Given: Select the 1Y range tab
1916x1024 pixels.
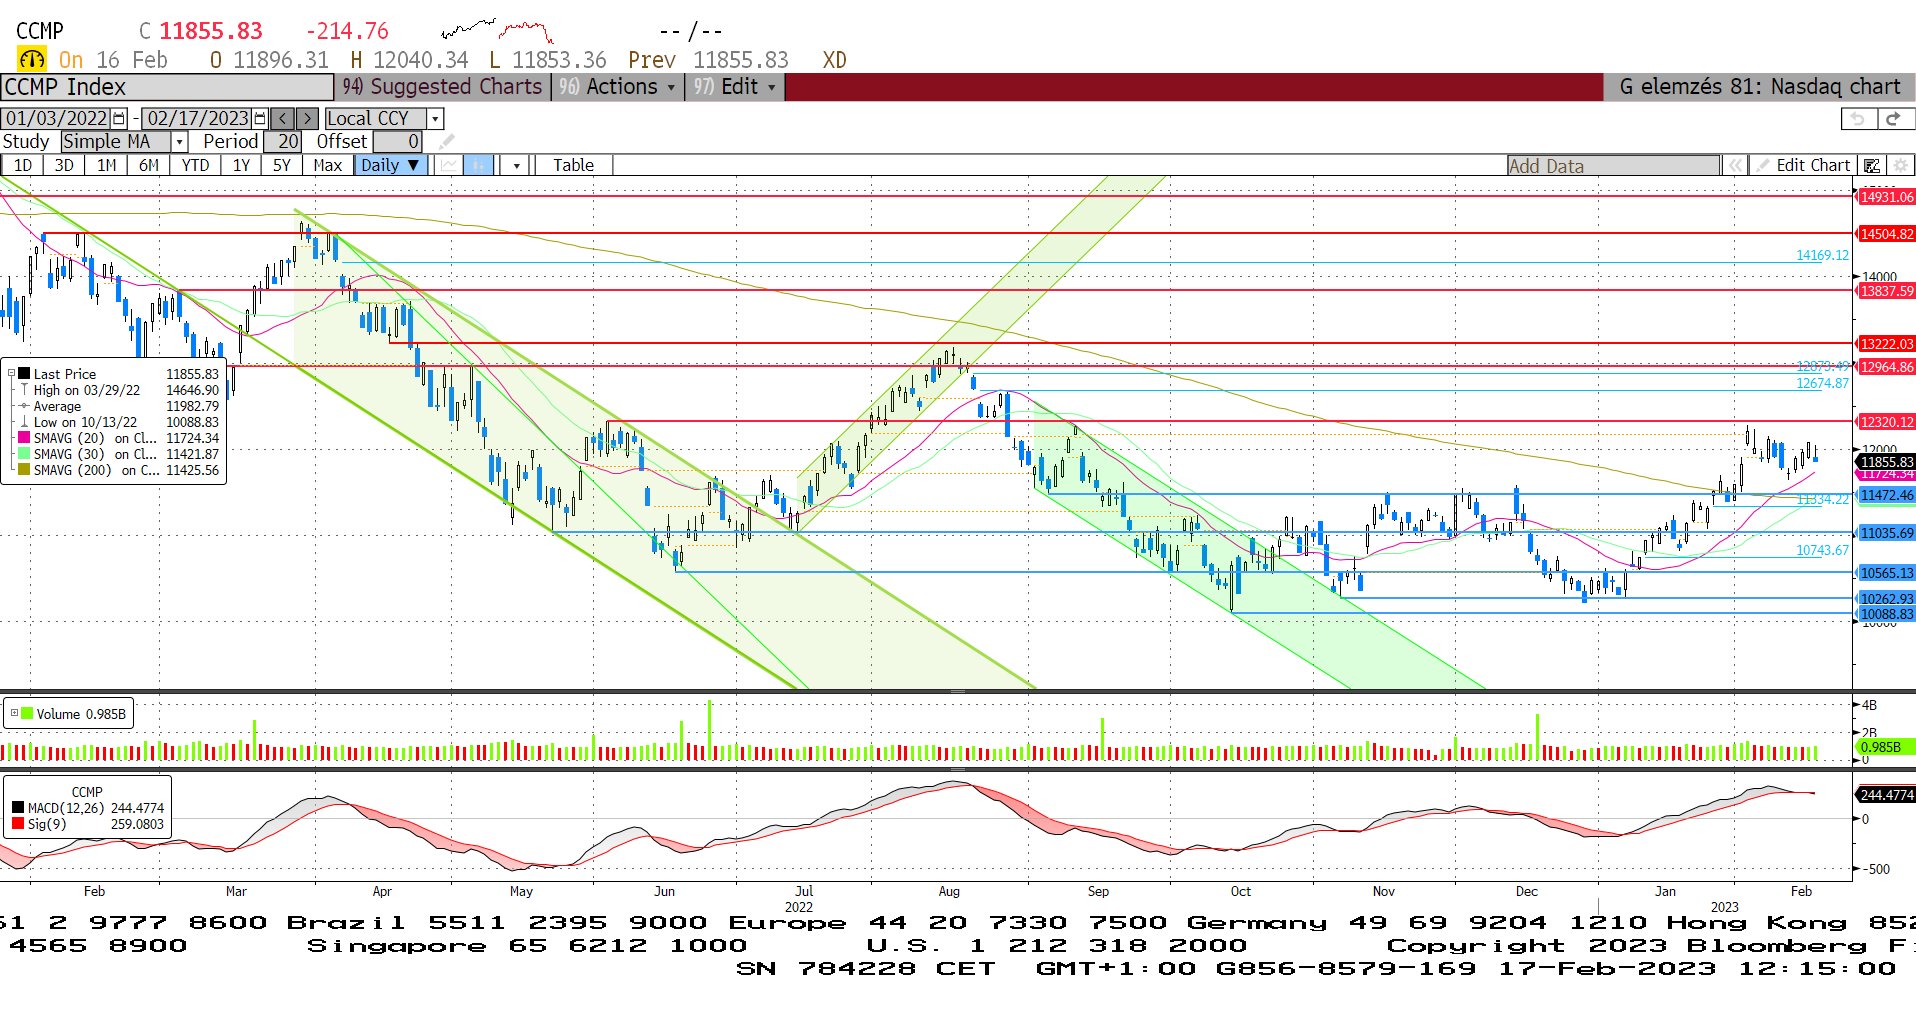Looking at the screenshot, I should coord(241,165).
